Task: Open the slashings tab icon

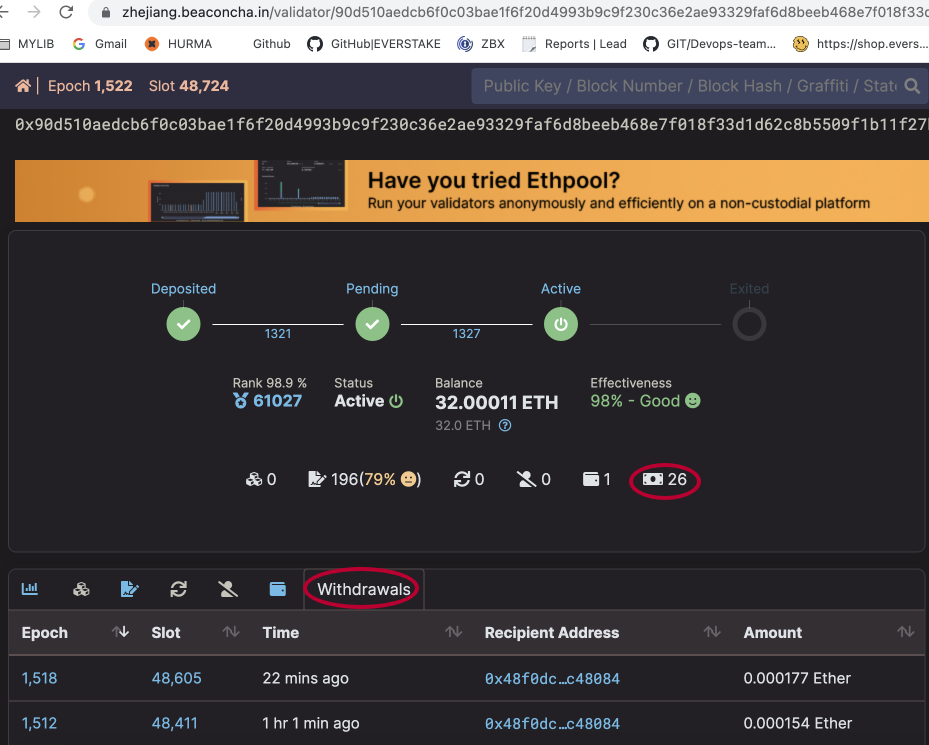Action: coord(228,589)
